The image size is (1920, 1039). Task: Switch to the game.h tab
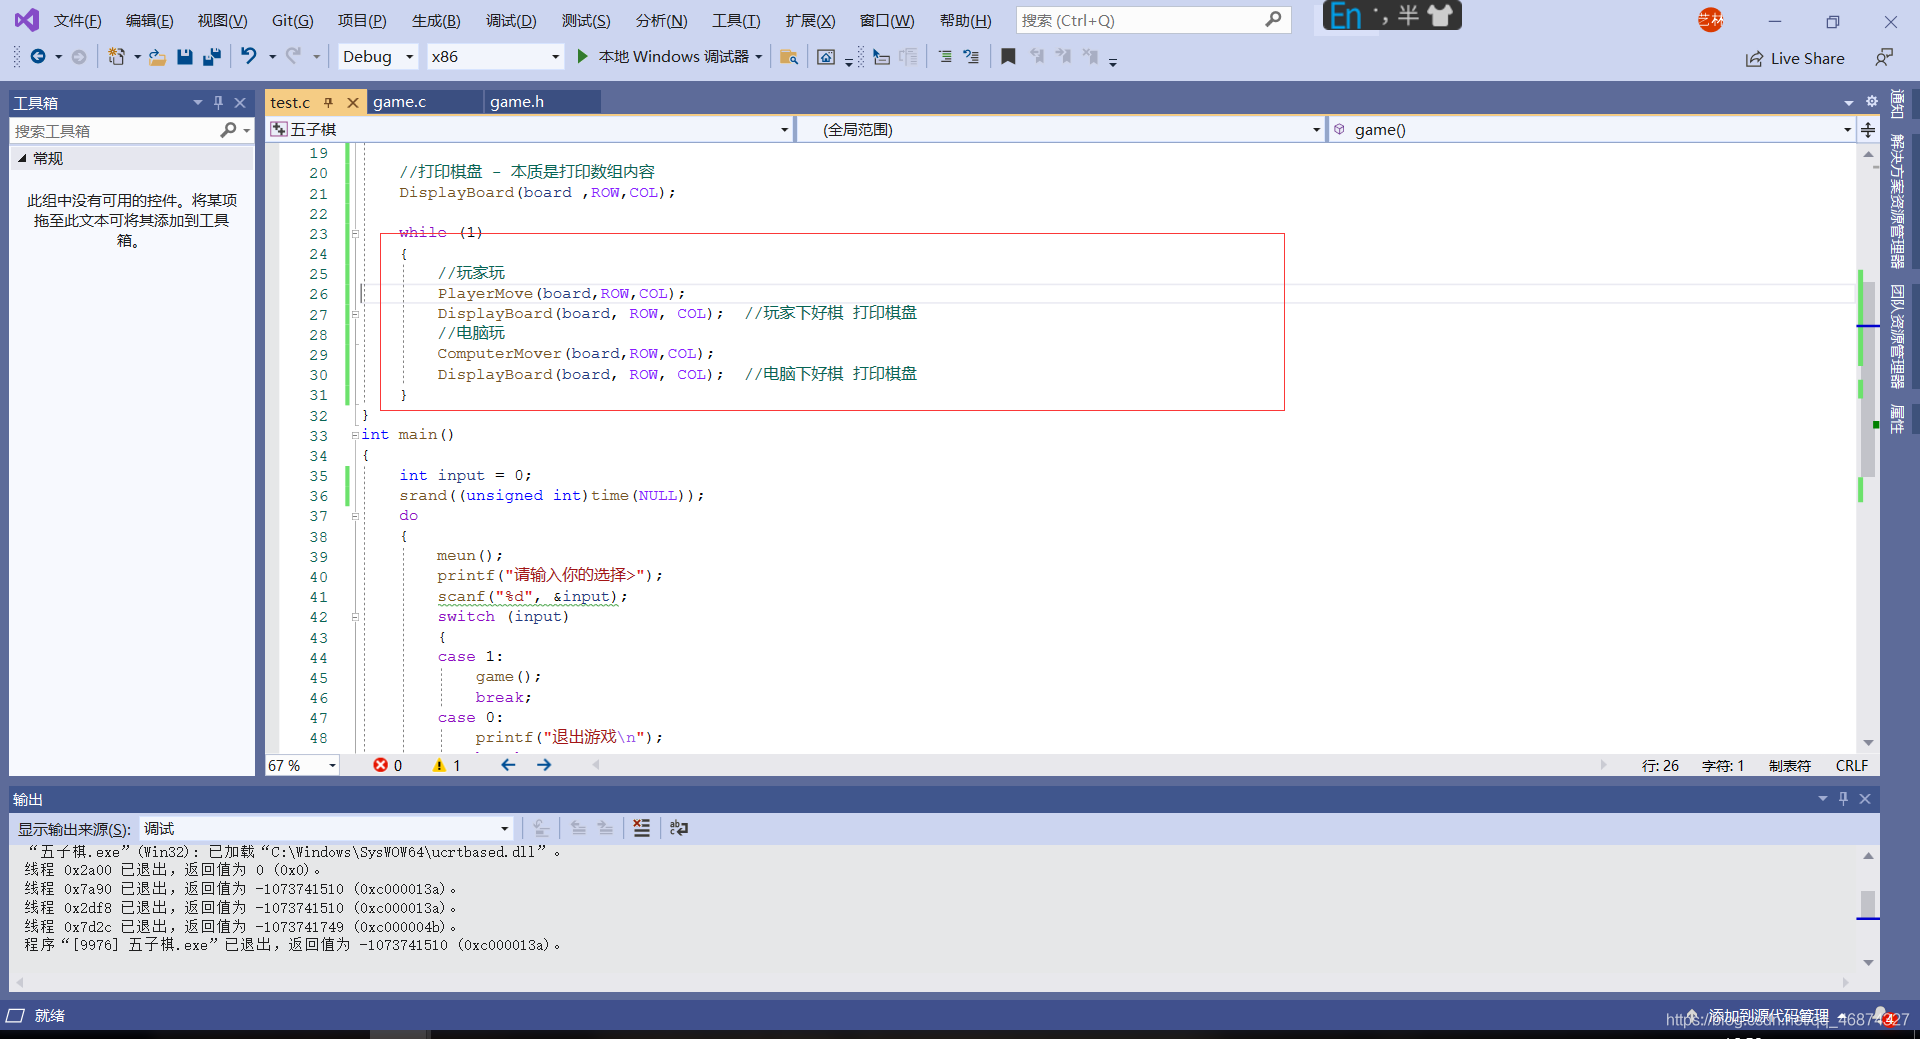517,102
